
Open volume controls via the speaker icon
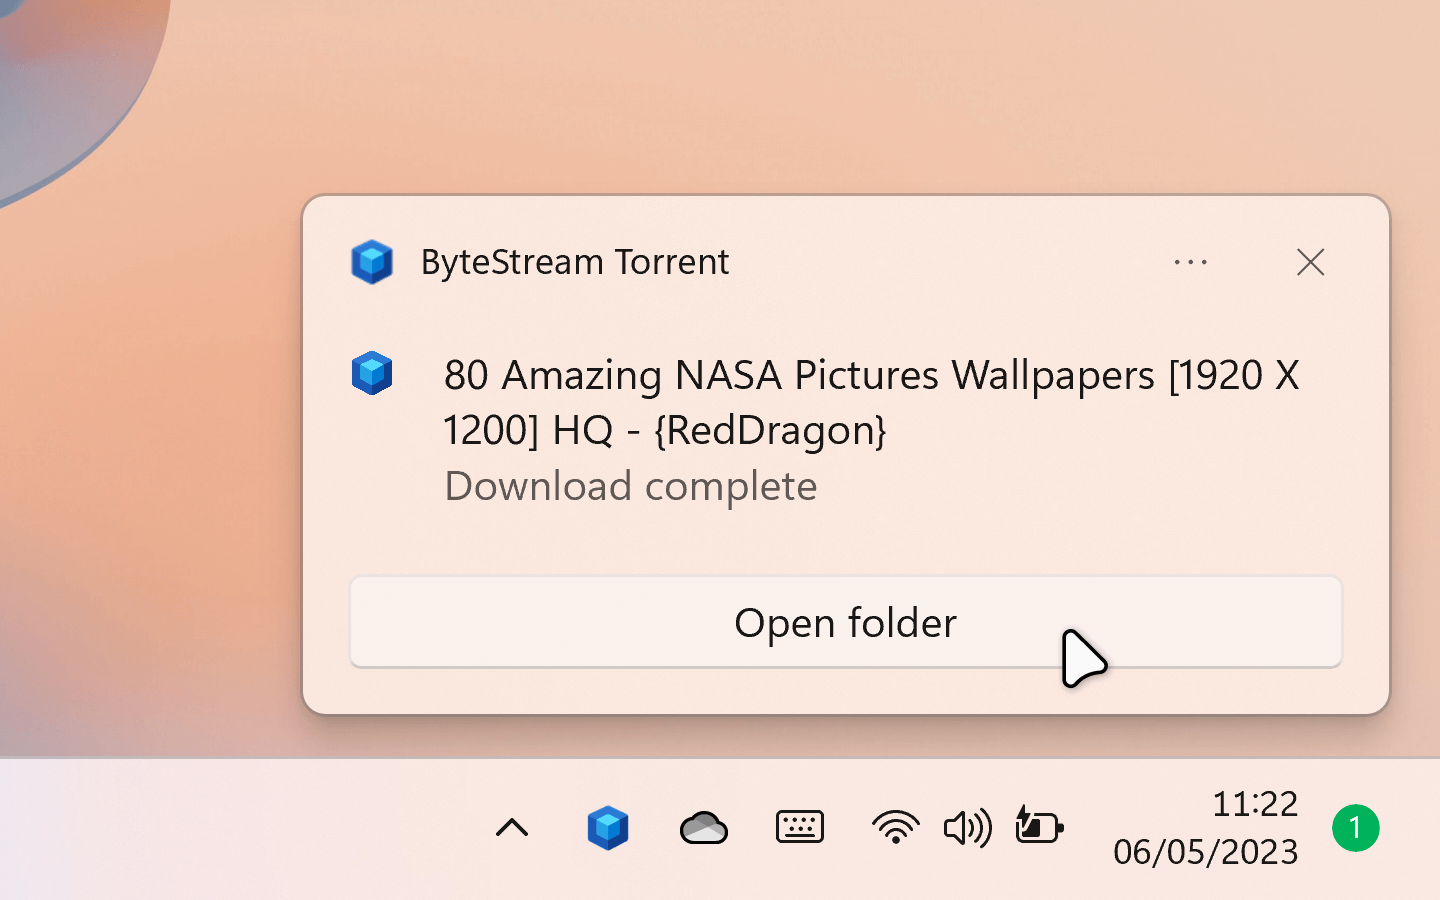tap(967, 827)
